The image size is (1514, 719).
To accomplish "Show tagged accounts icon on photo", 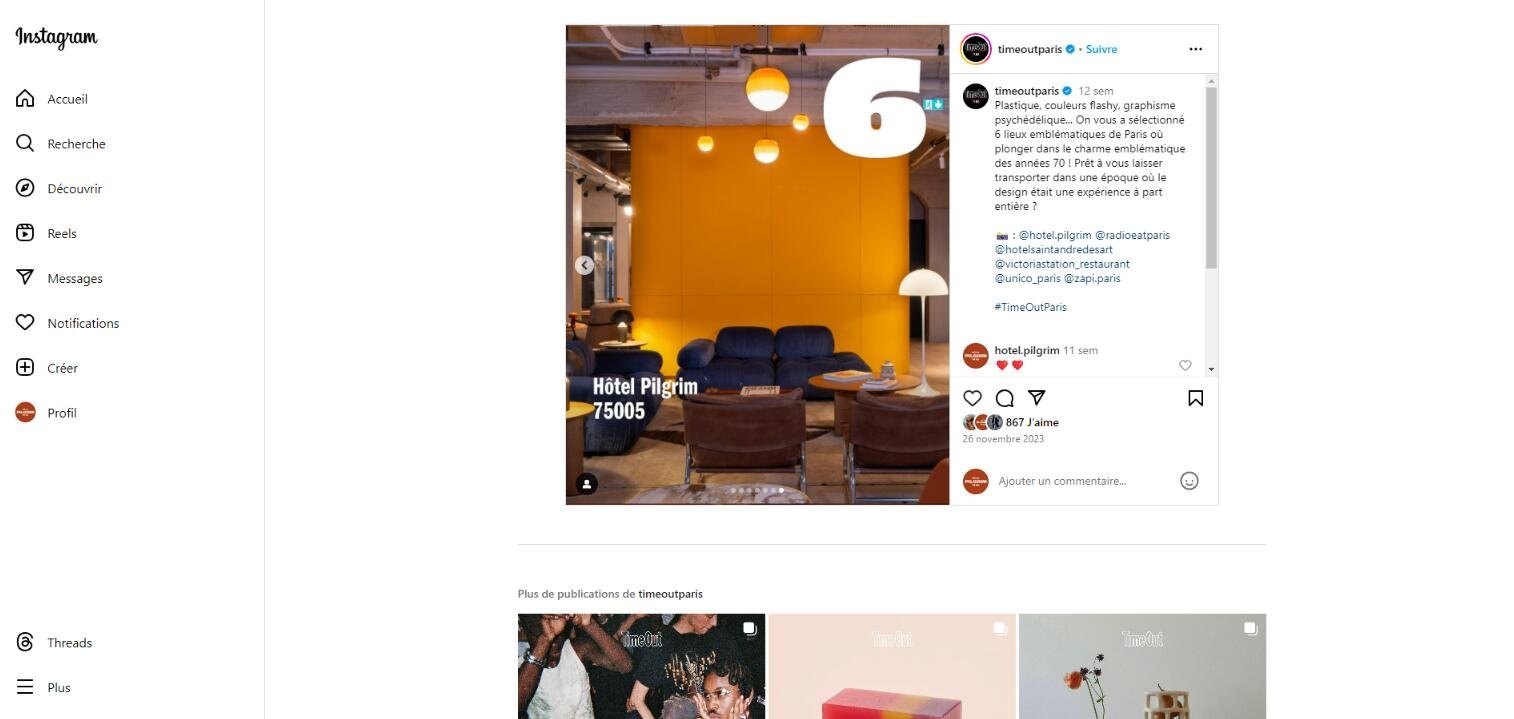I will click(x=587, y=484).
